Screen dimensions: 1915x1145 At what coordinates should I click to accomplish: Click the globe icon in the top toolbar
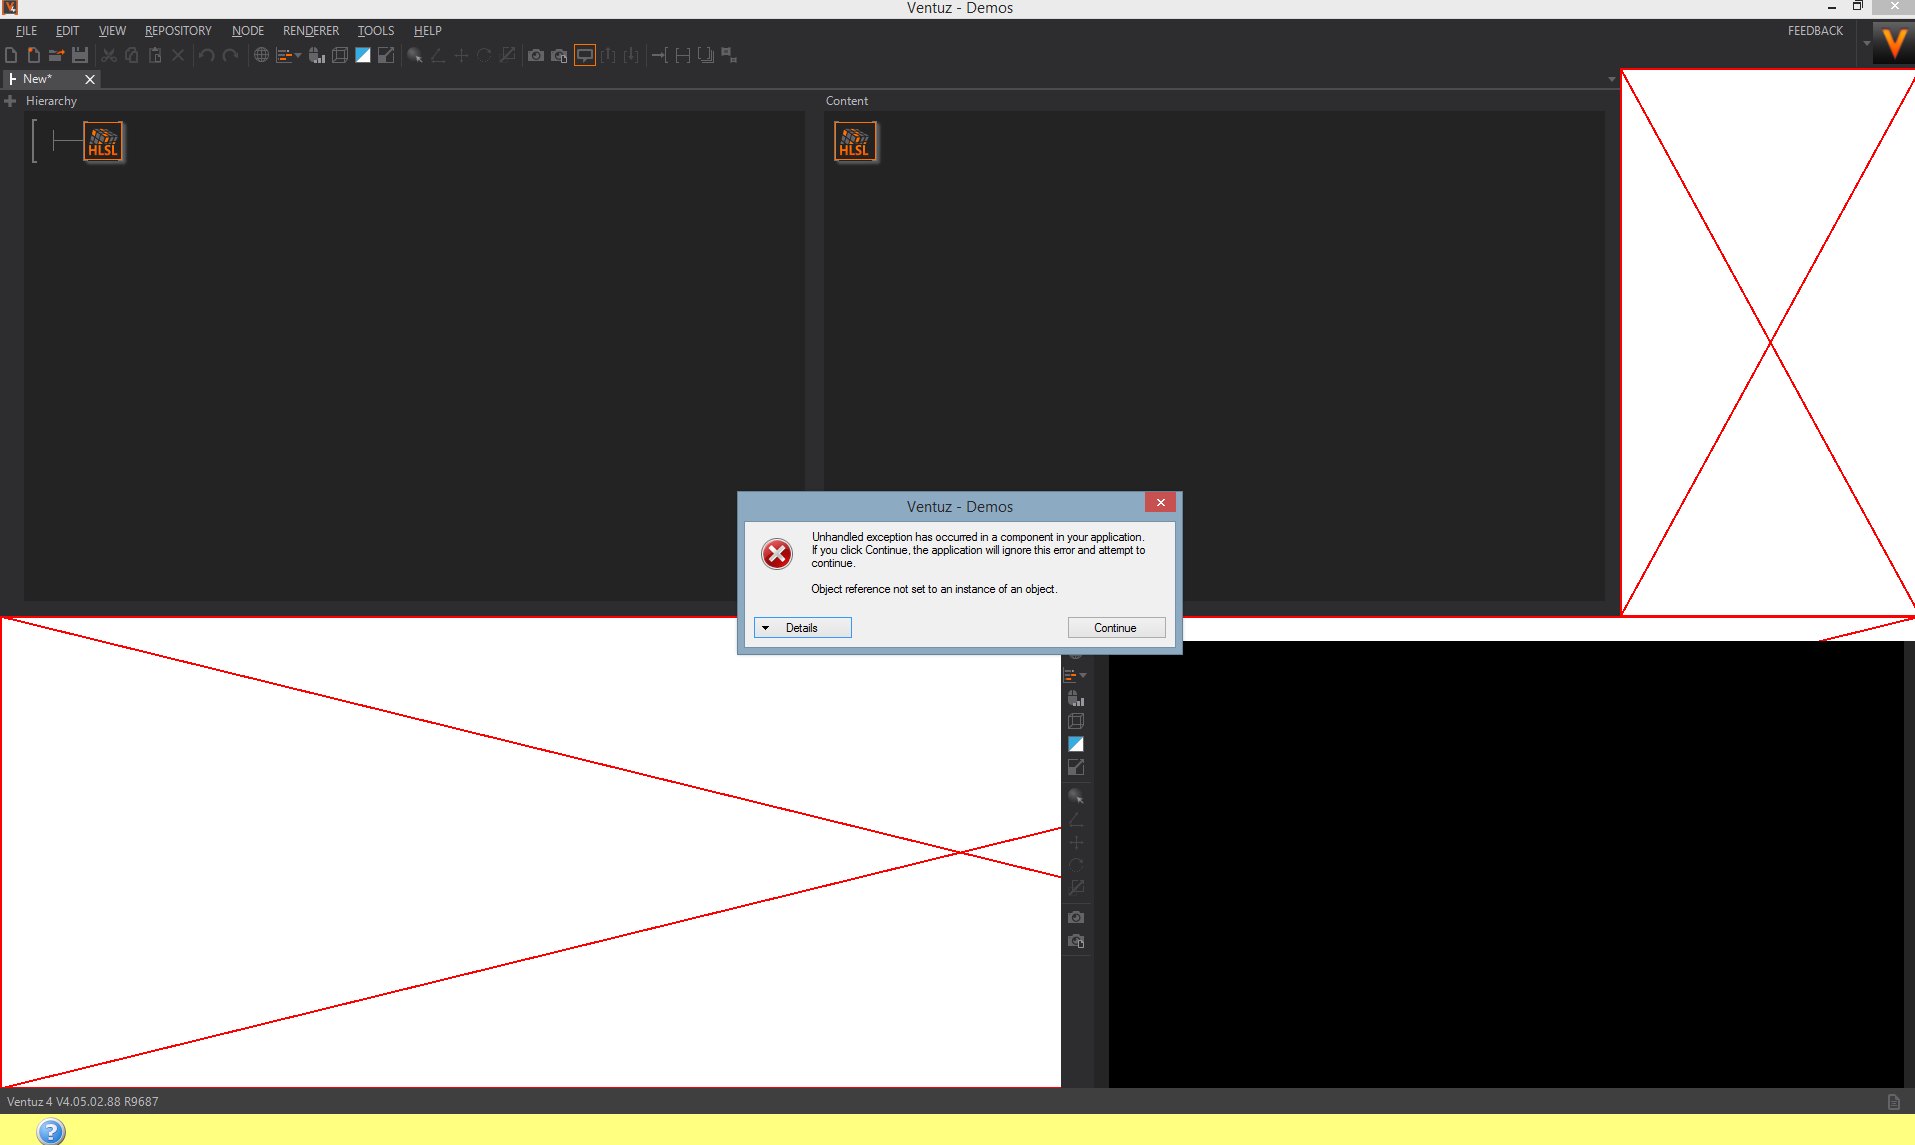coord(261,56)
